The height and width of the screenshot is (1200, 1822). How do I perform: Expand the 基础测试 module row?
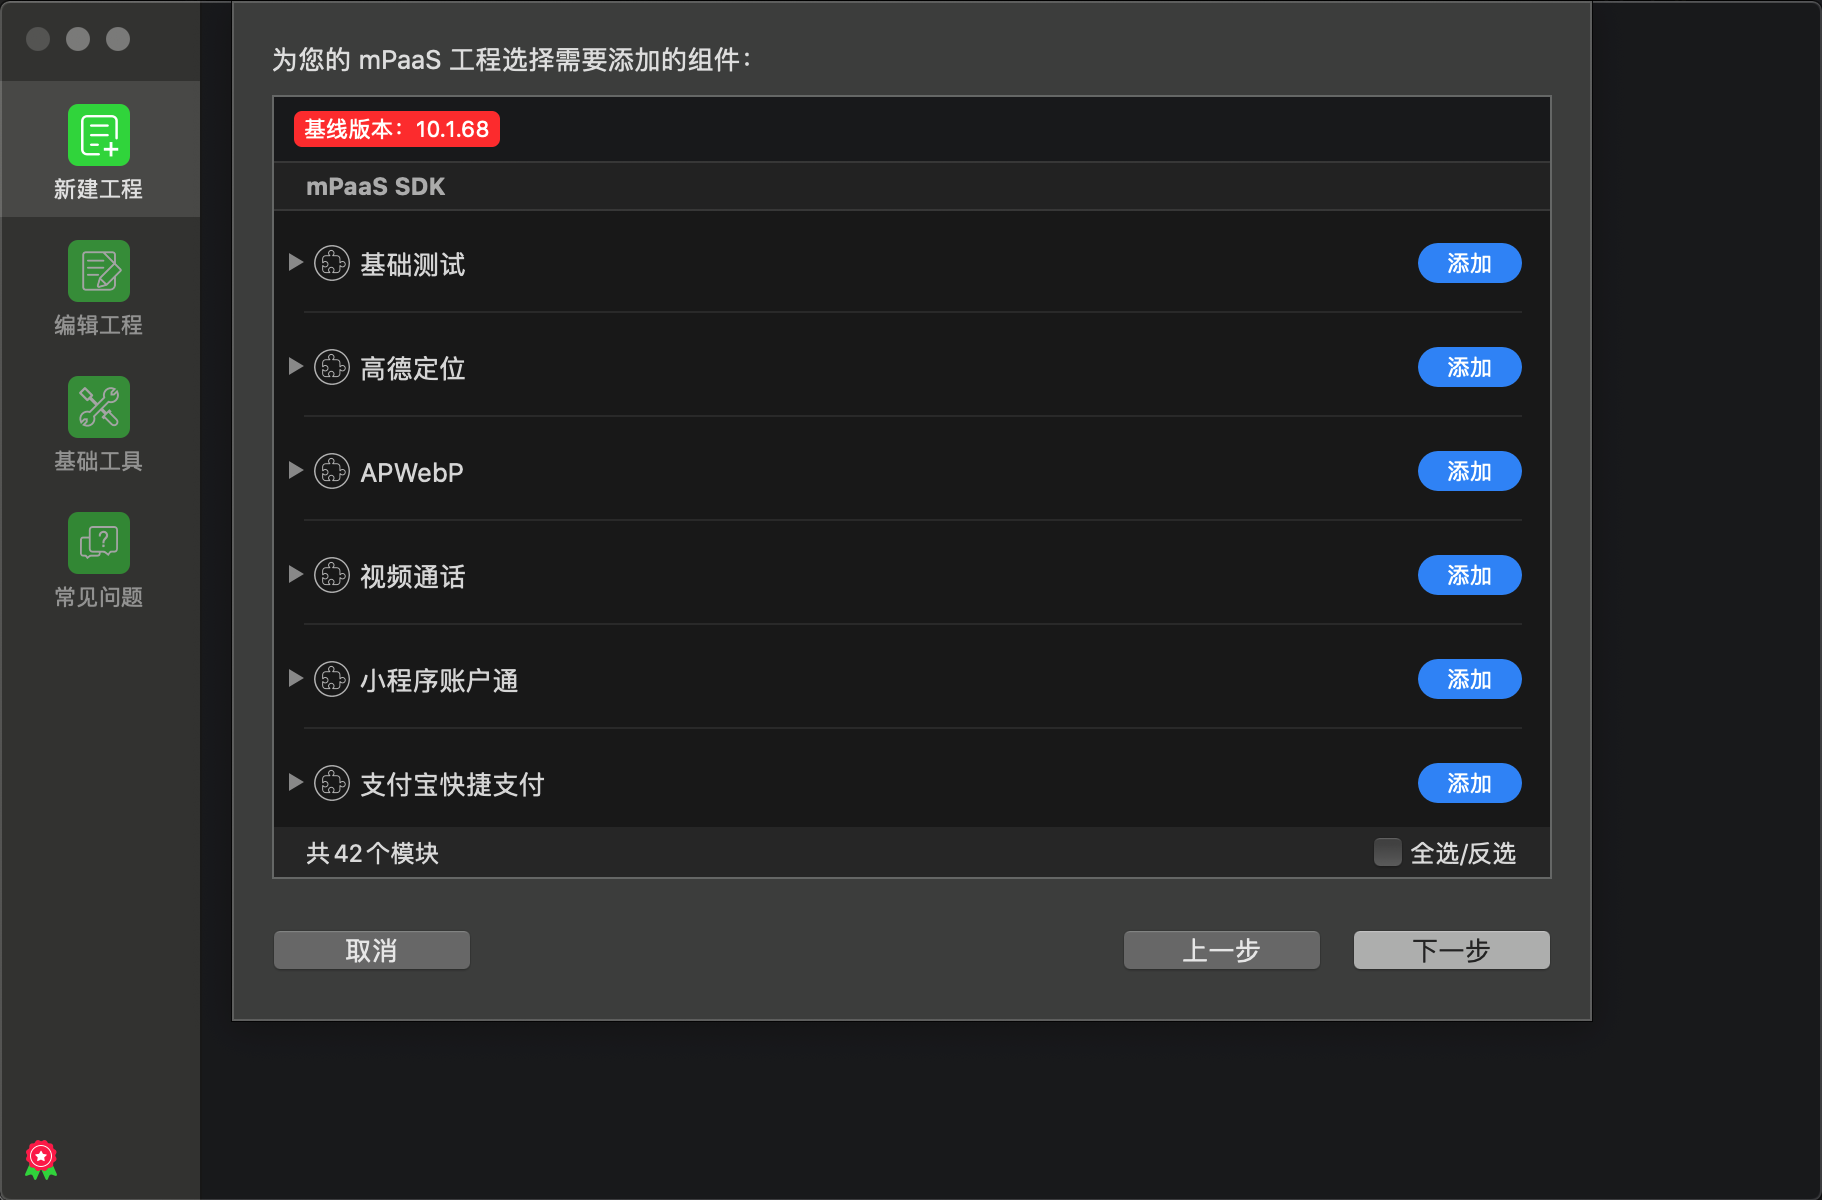click(x=296, y=262)
